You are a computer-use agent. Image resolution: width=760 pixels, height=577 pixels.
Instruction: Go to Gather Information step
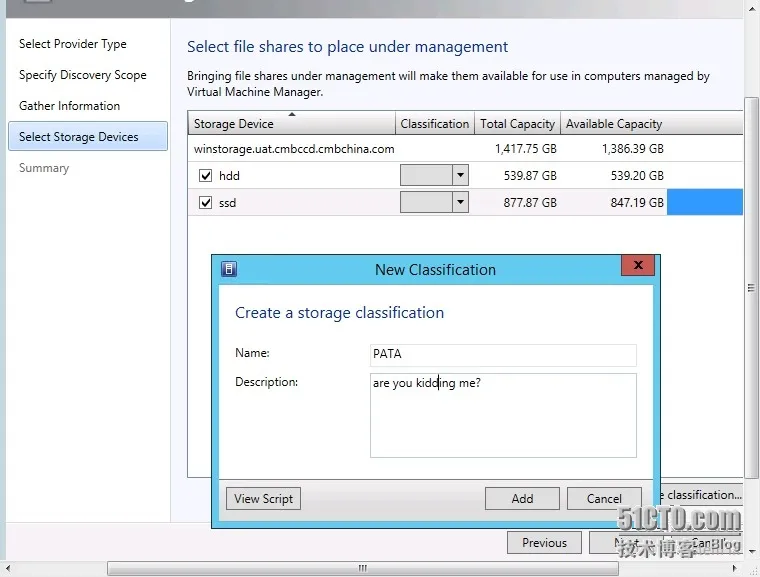pyautogui.click(x=69, y=106)
